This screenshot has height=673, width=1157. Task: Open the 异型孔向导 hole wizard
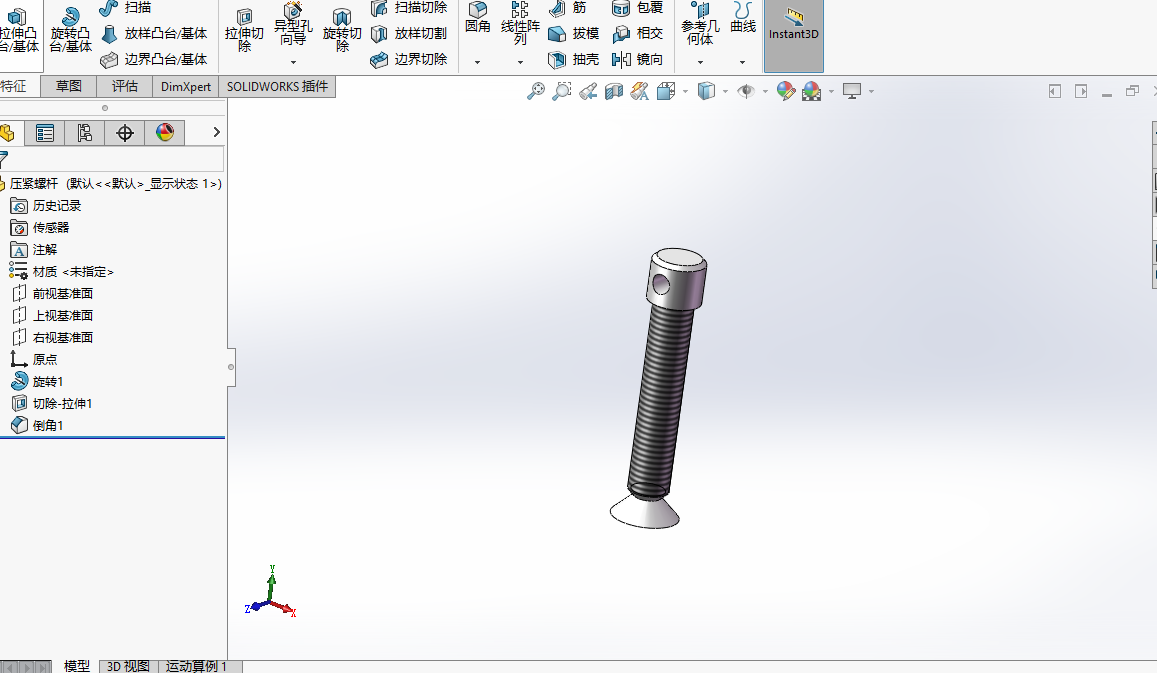(x=293, y=25)
